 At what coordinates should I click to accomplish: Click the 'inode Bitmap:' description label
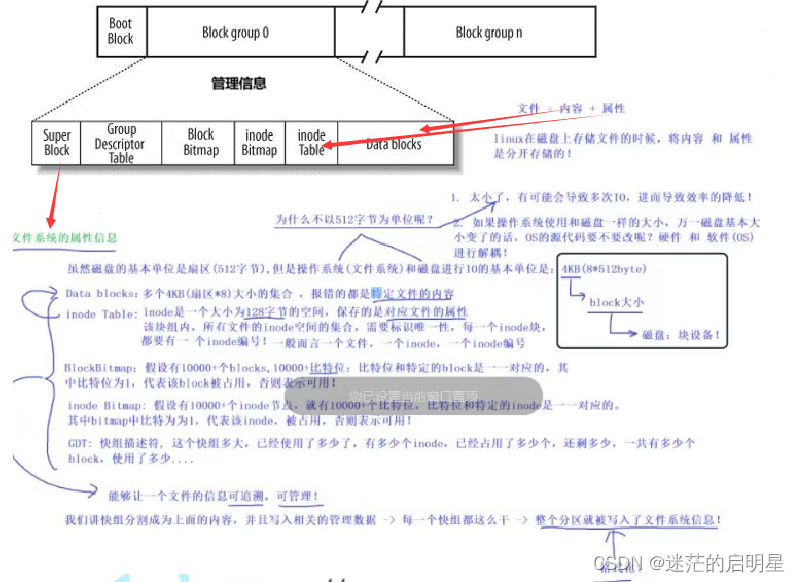click(x=107, y=406)
